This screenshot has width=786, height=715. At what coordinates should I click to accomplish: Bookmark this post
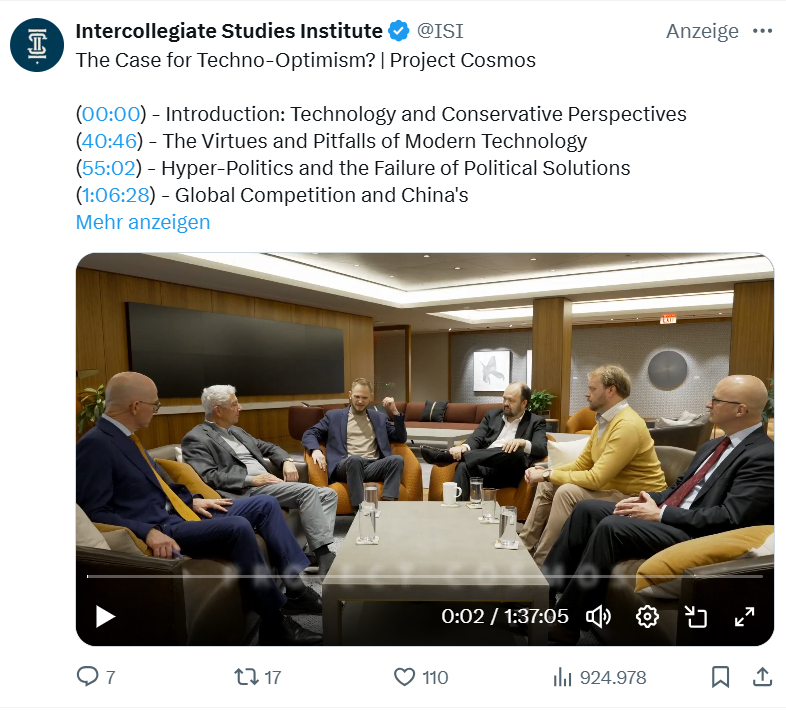[x=720, y=677]
